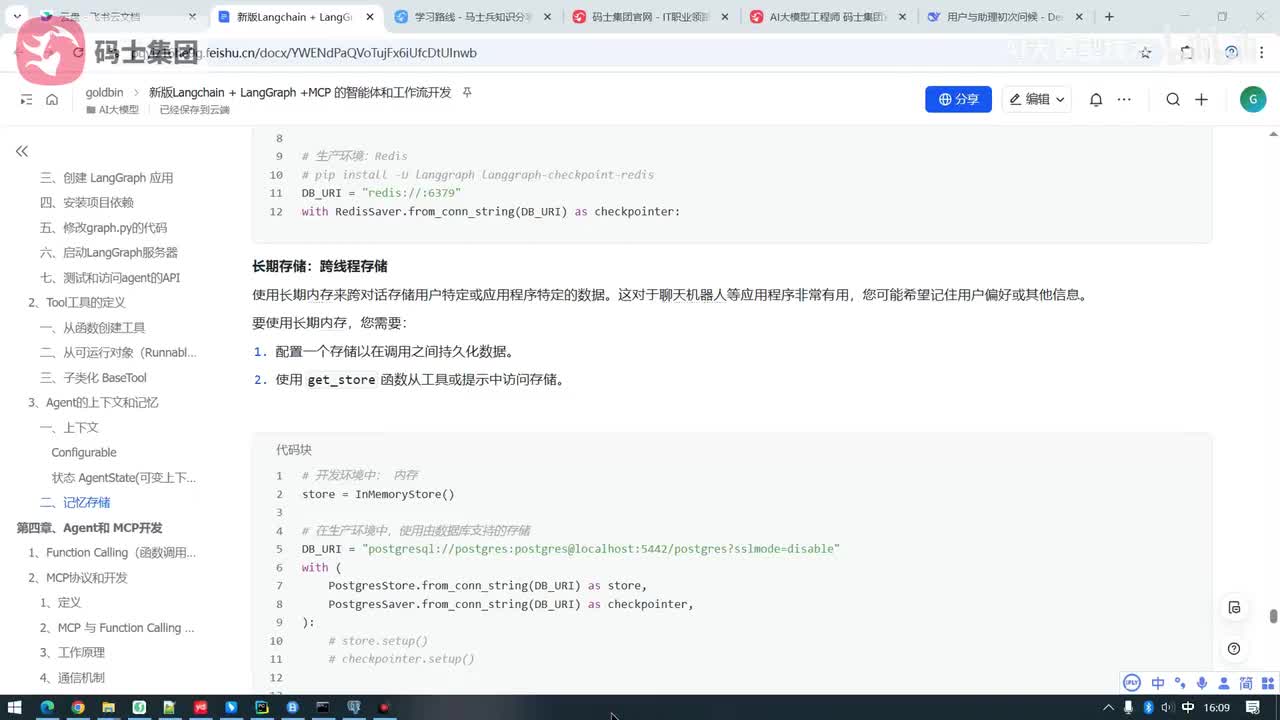The image size is (1280, 720).
Task: Go to 第四章、Agent和 MCP开发
Action: tap(89, 528)
